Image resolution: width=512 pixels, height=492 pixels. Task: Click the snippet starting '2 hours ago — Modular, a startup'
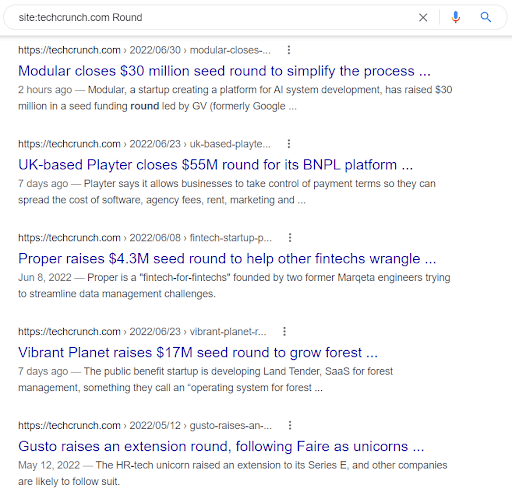[235, 98]
